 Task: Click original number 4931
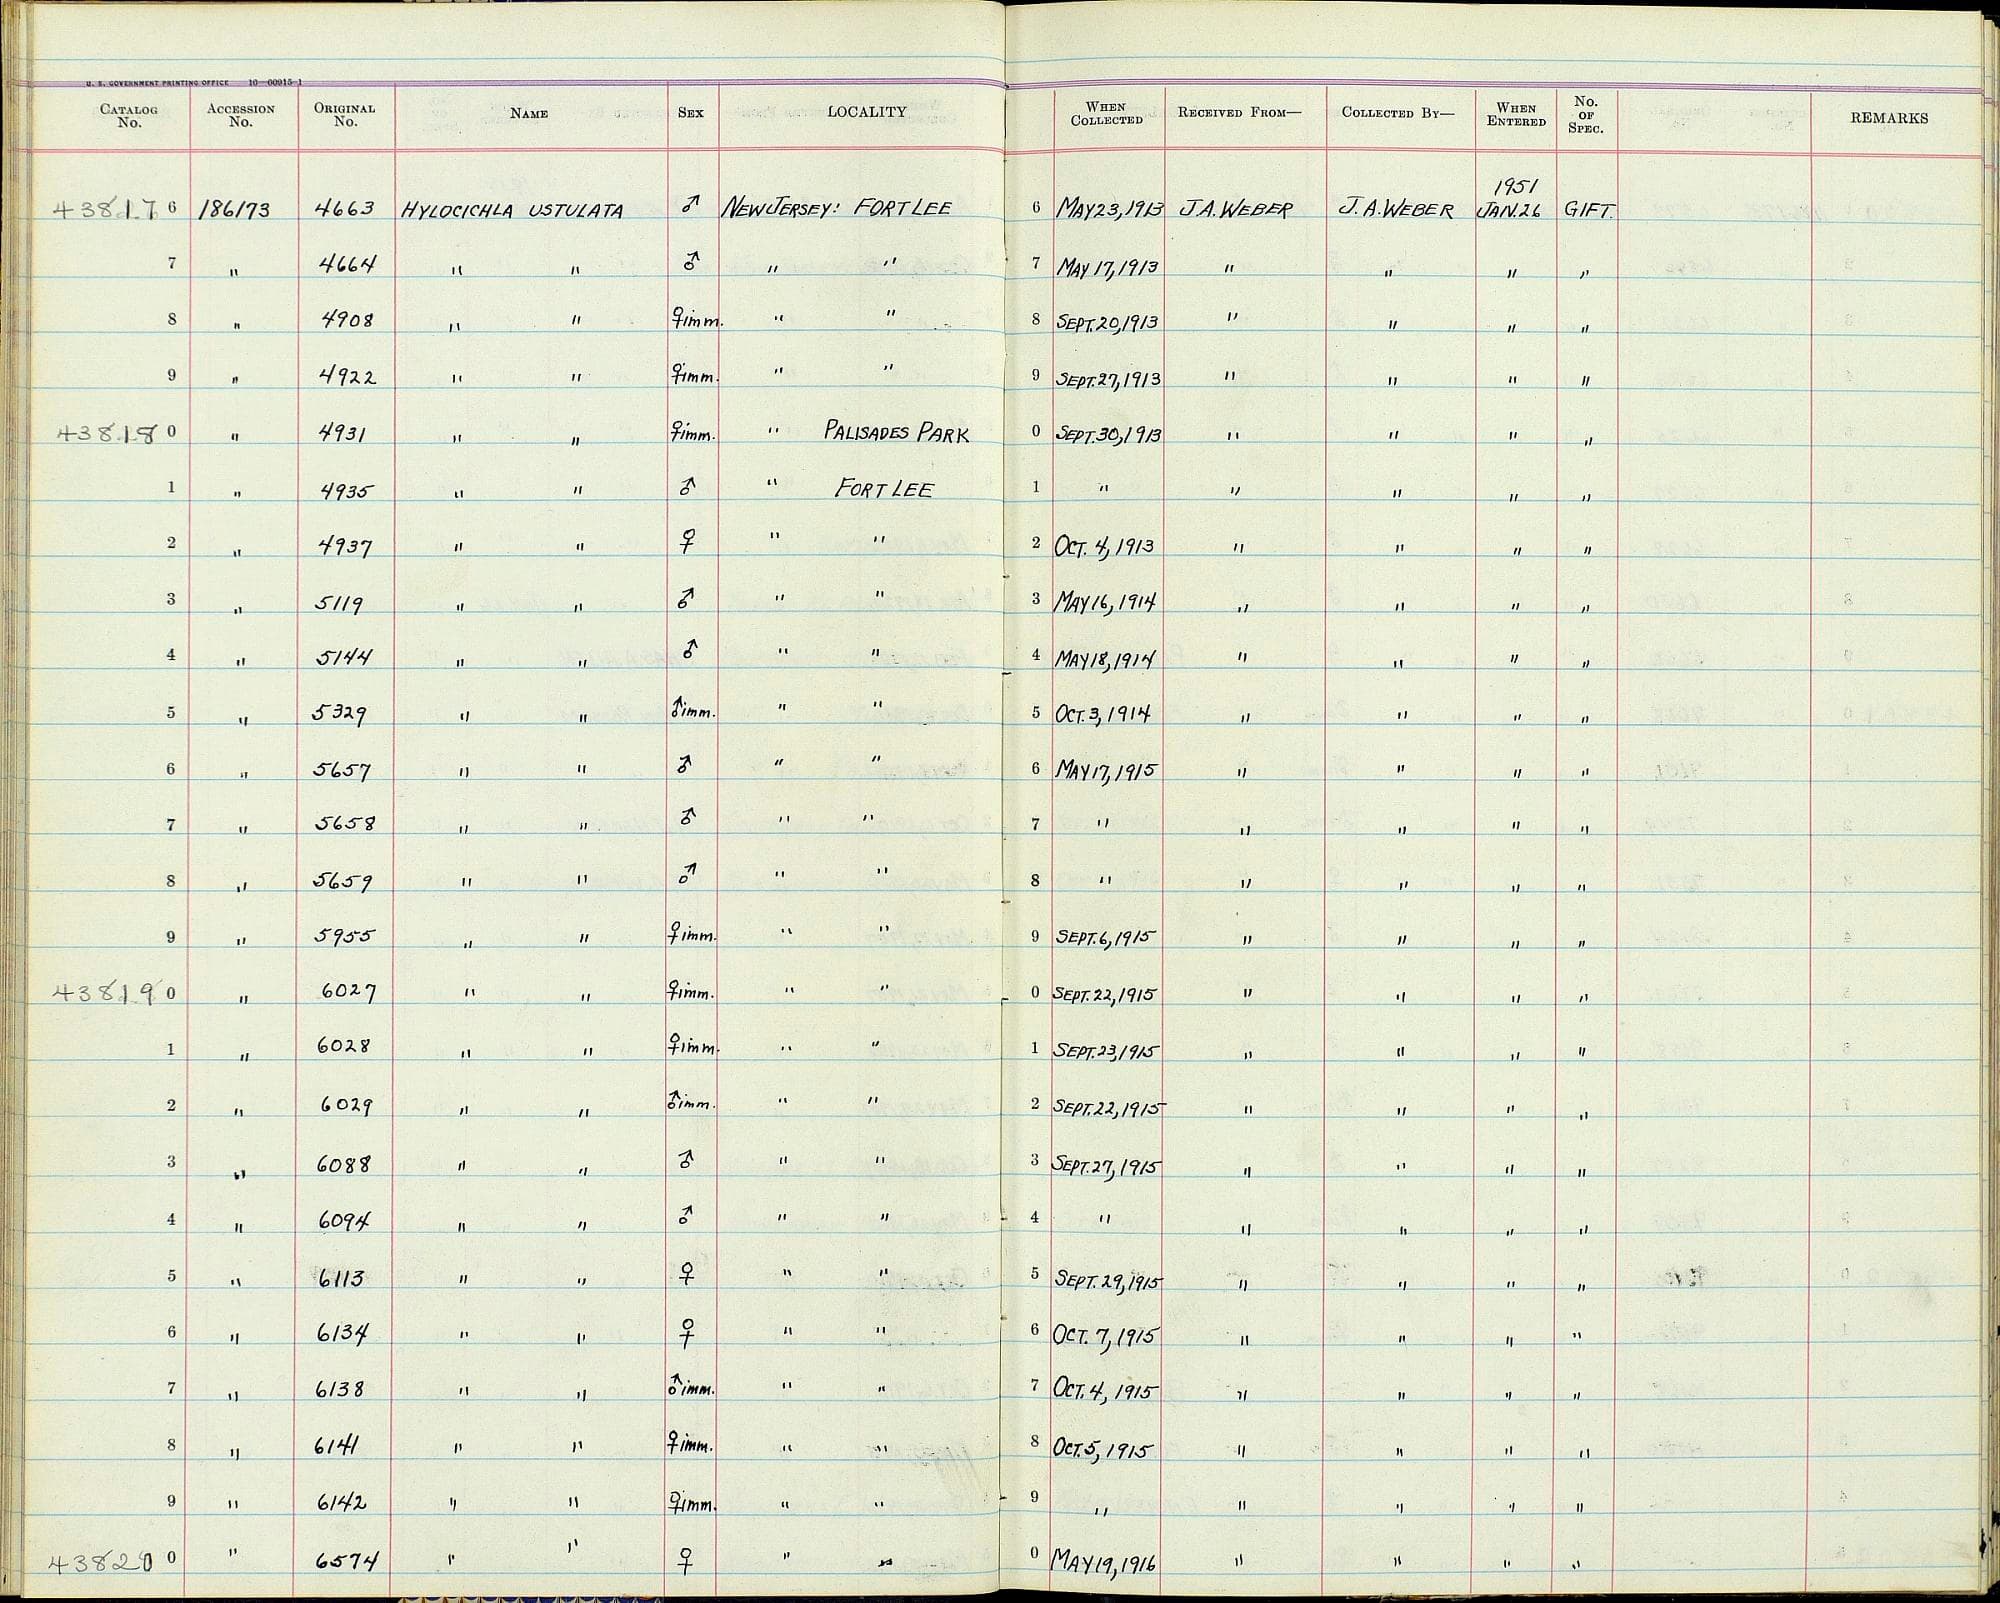coord(343,433)
